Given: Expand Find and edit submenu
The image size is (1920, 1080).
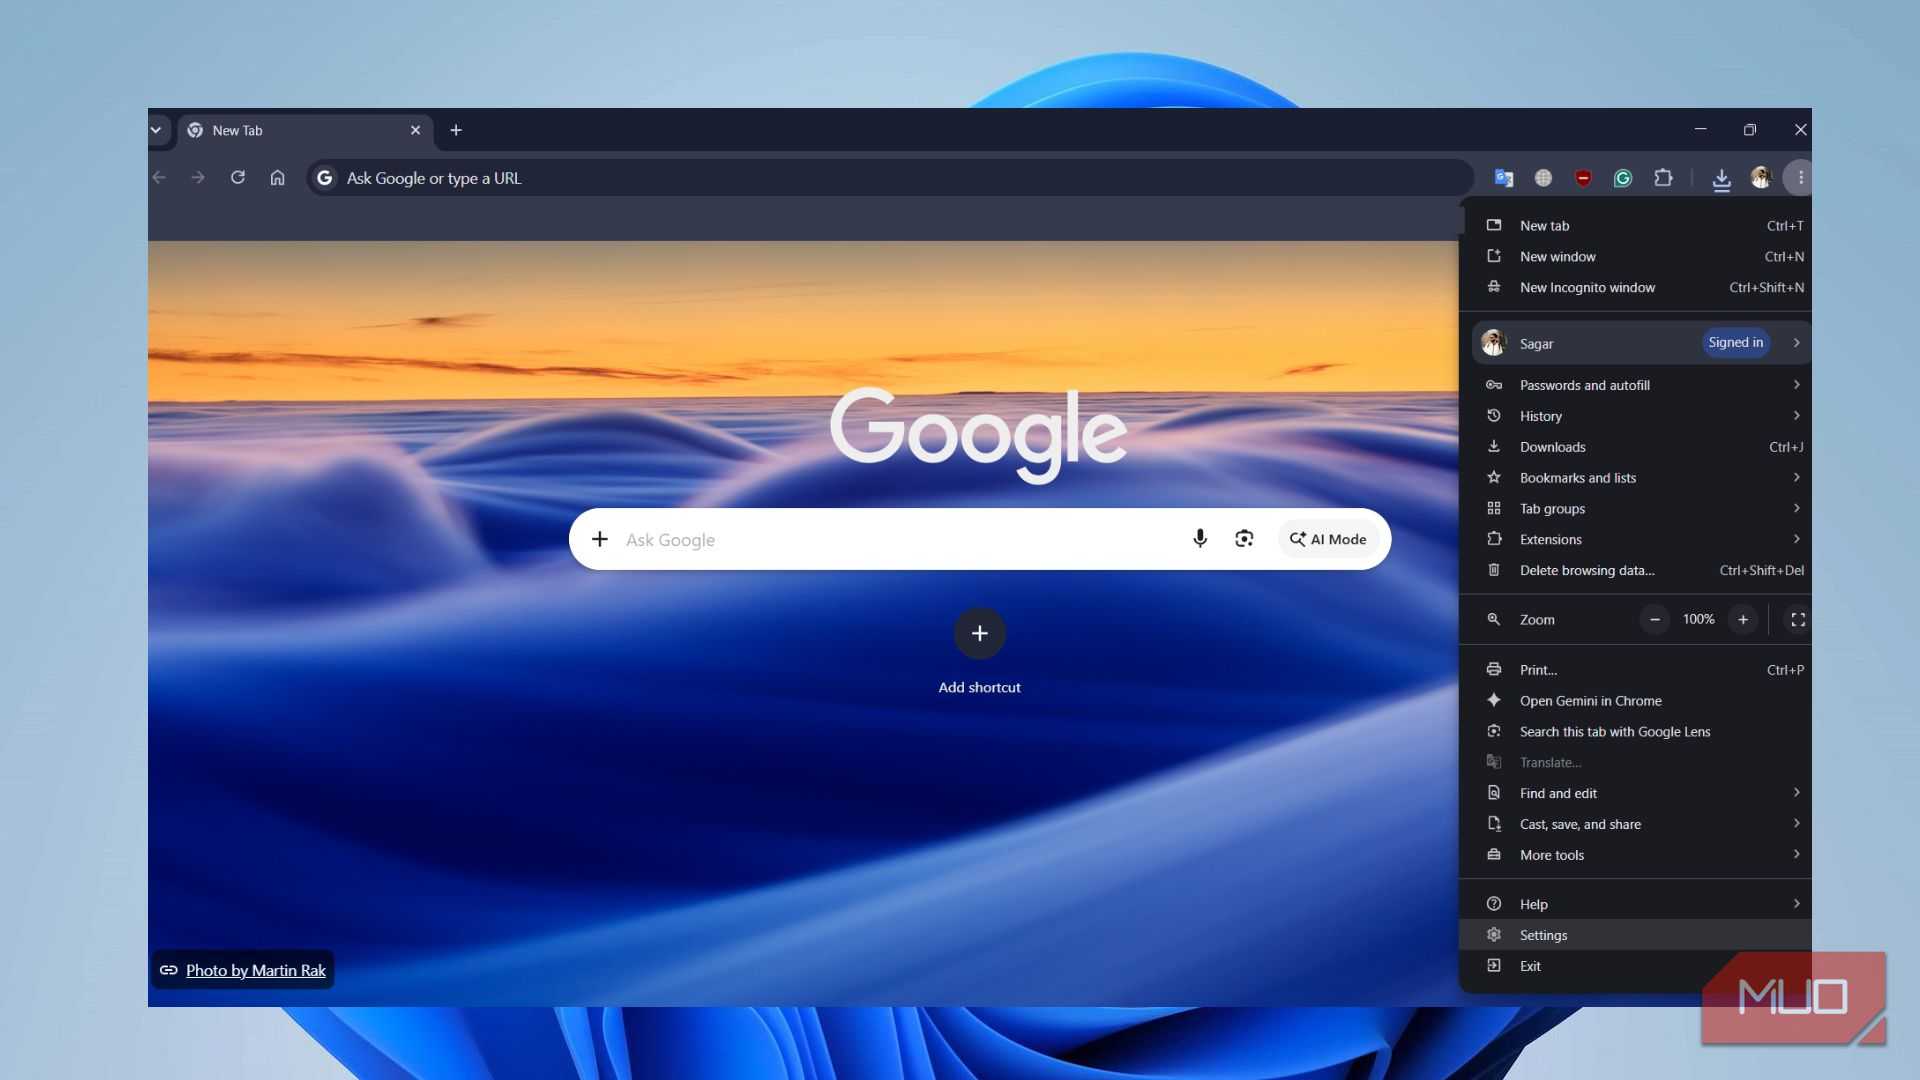Looking at the screenshot, I should point(1635,793).
